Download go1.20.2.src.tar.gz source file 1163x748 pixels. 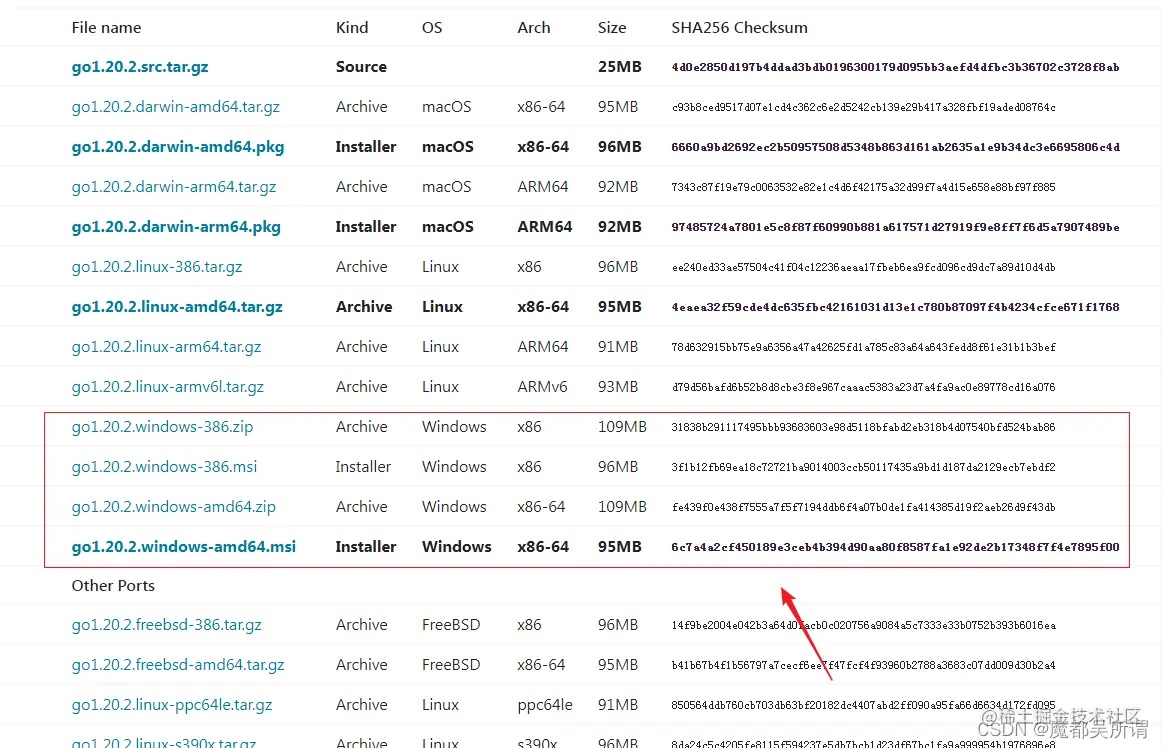click(x=139, y=67)
